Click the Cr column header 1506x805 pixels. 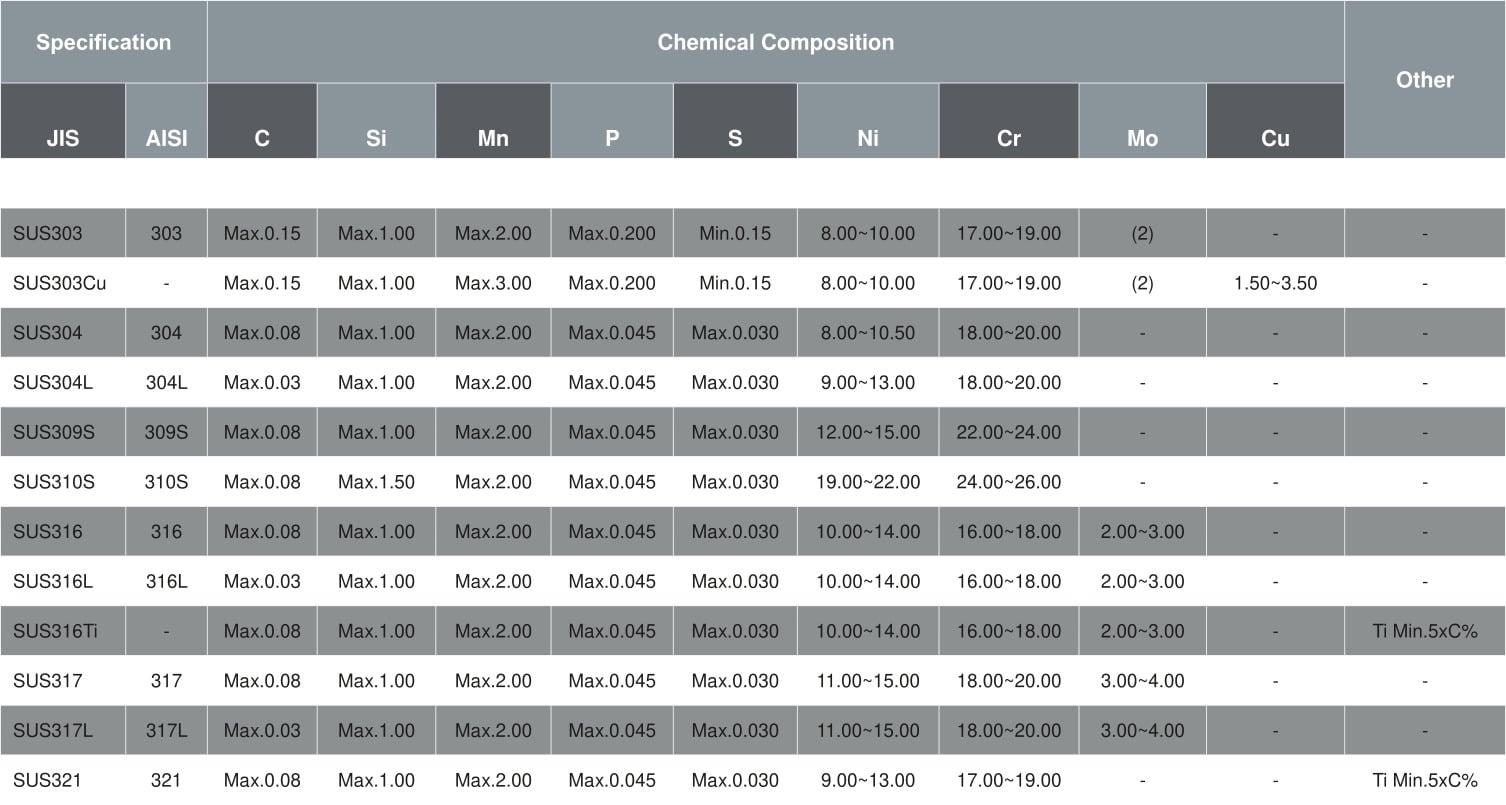(1008, 121)
